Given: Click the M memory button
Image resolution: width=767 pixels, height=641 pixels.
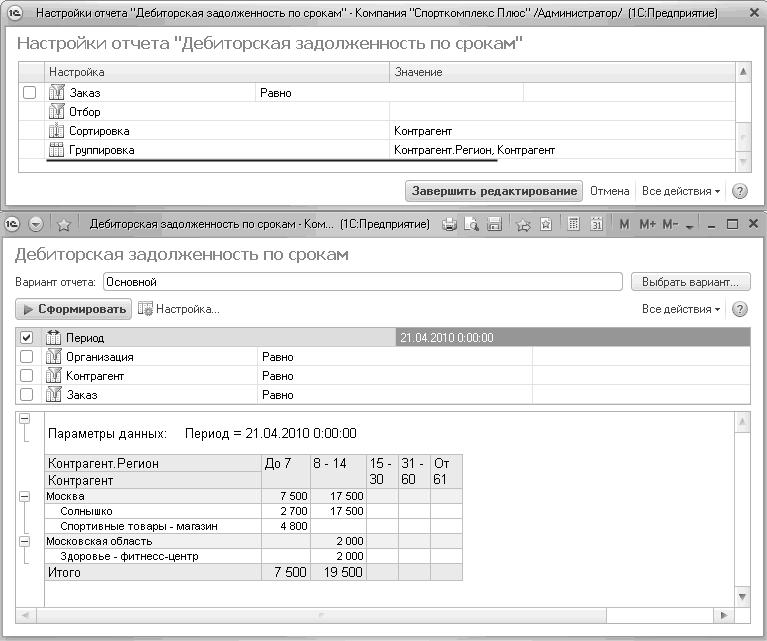Looking at the screenshot, I should (x=624, y=225).
